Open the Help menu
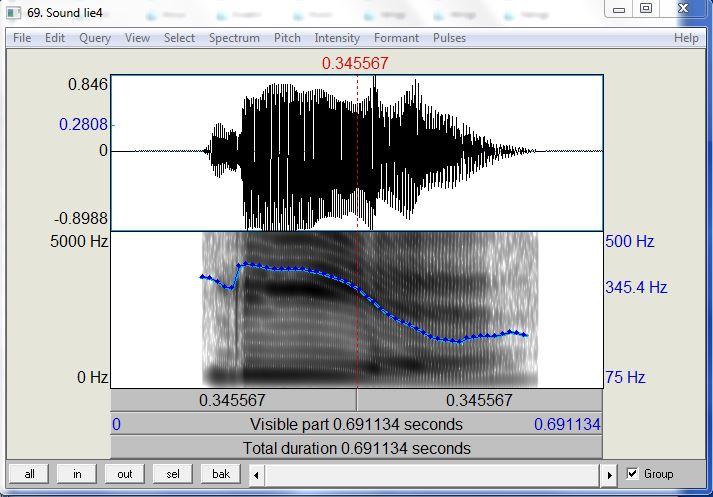 [686, 38]
